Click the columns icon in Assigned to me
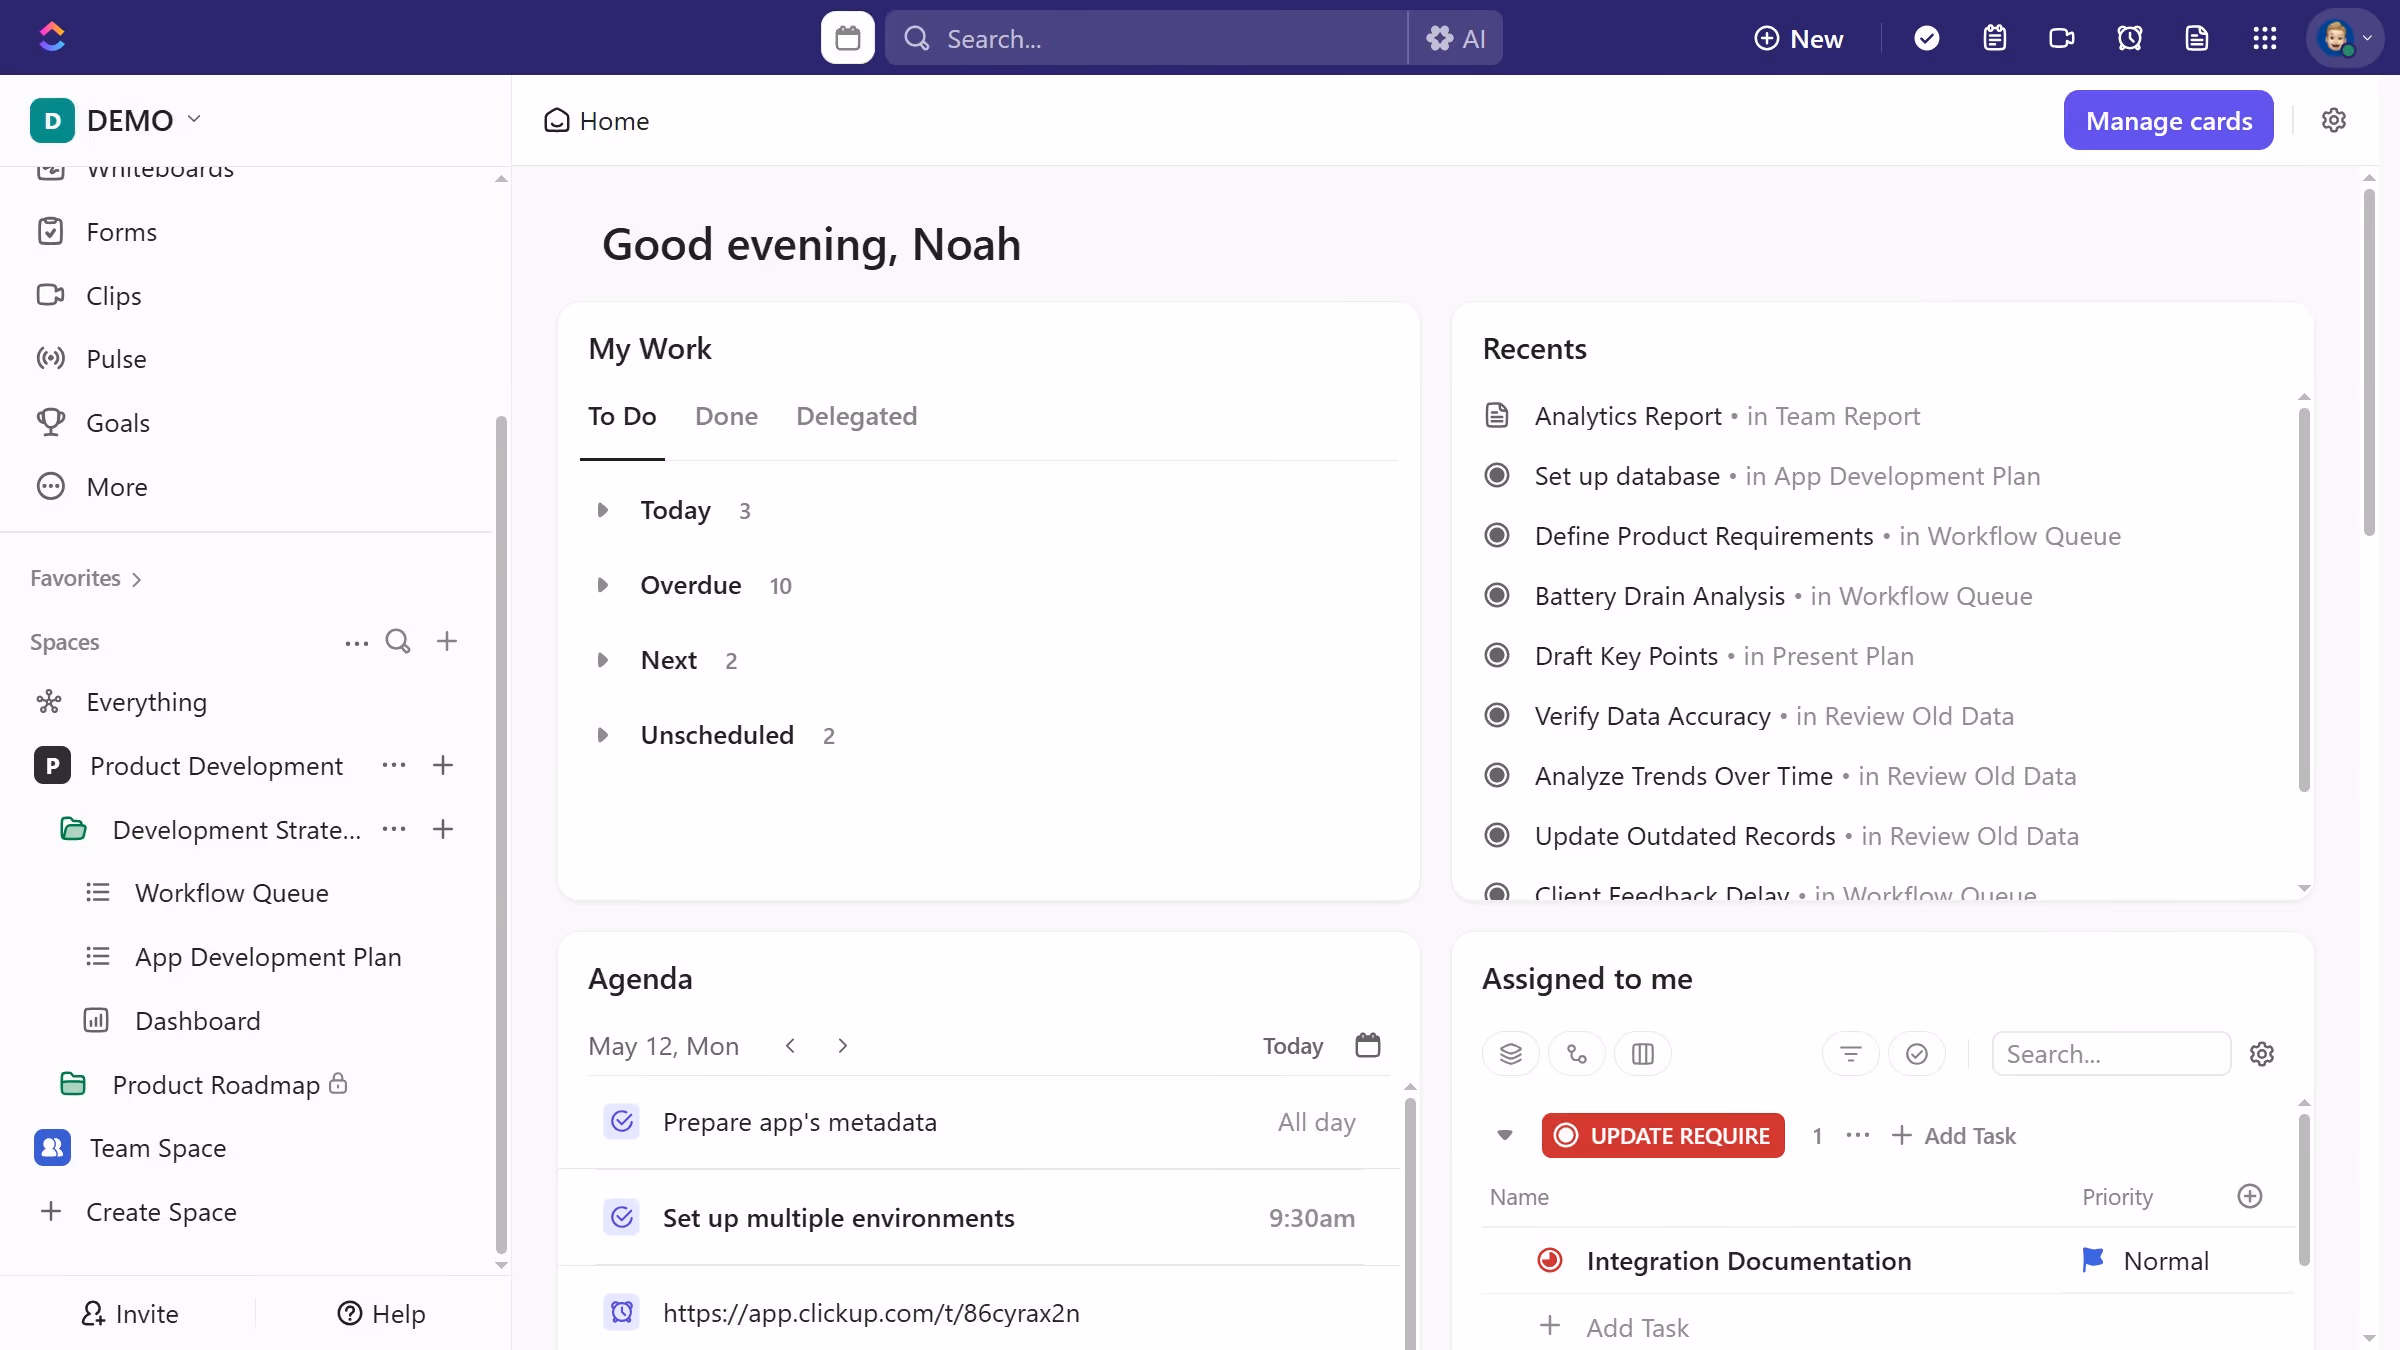Screen dimensions: 2400x1350 coord(1643,1053)
